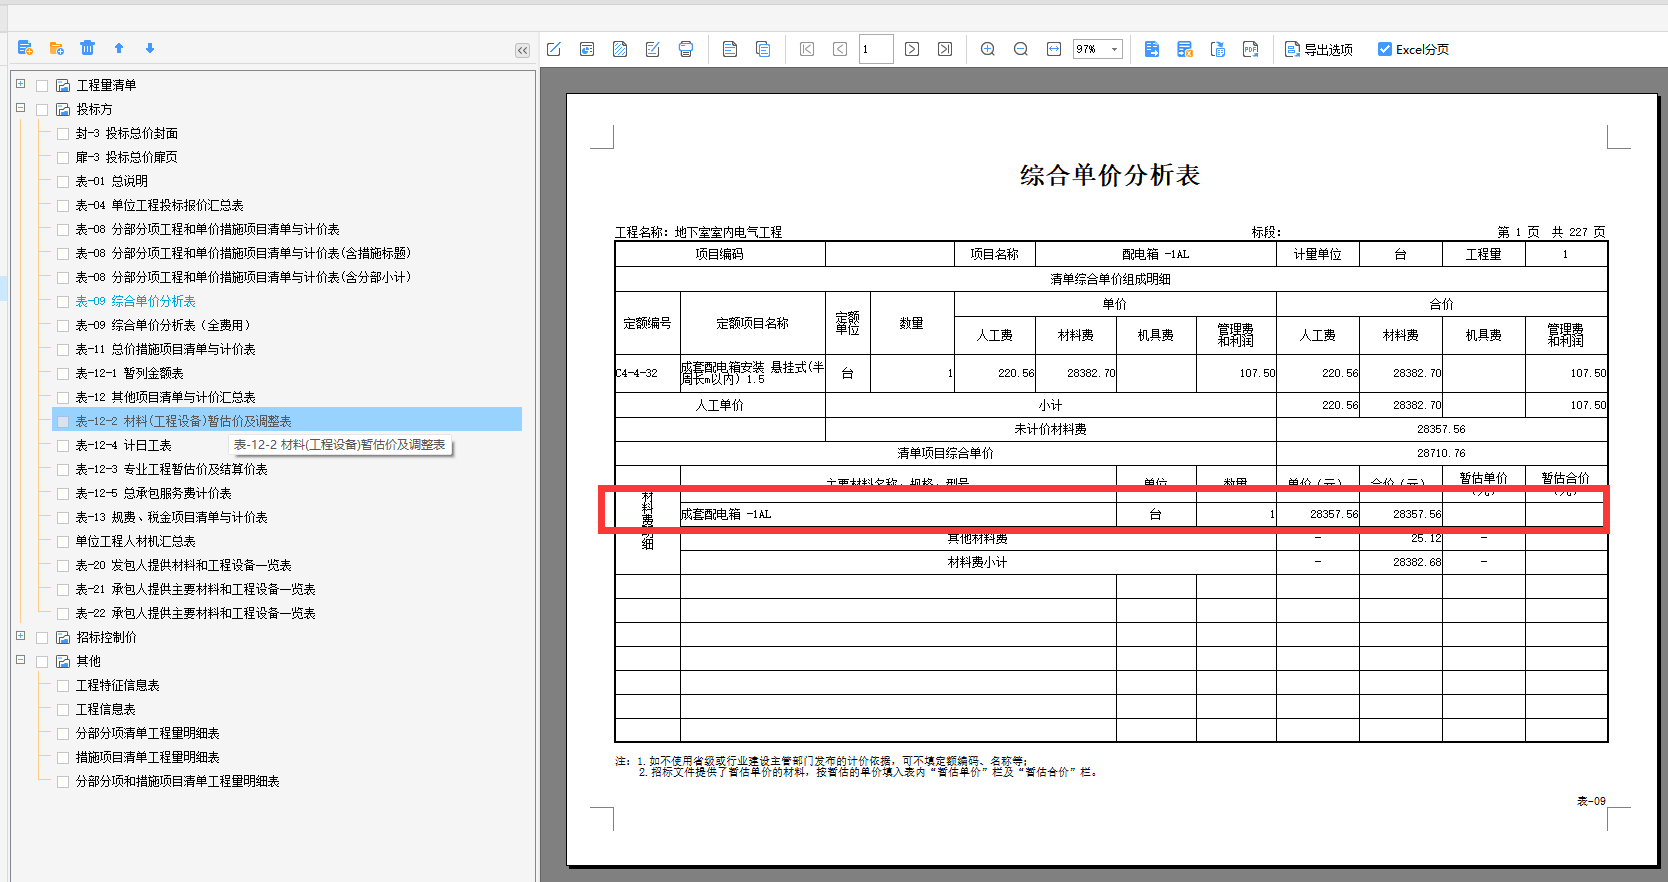Select 表-12-2 材料(工程设备)暂估价及调整表 row

pos(287,421)
